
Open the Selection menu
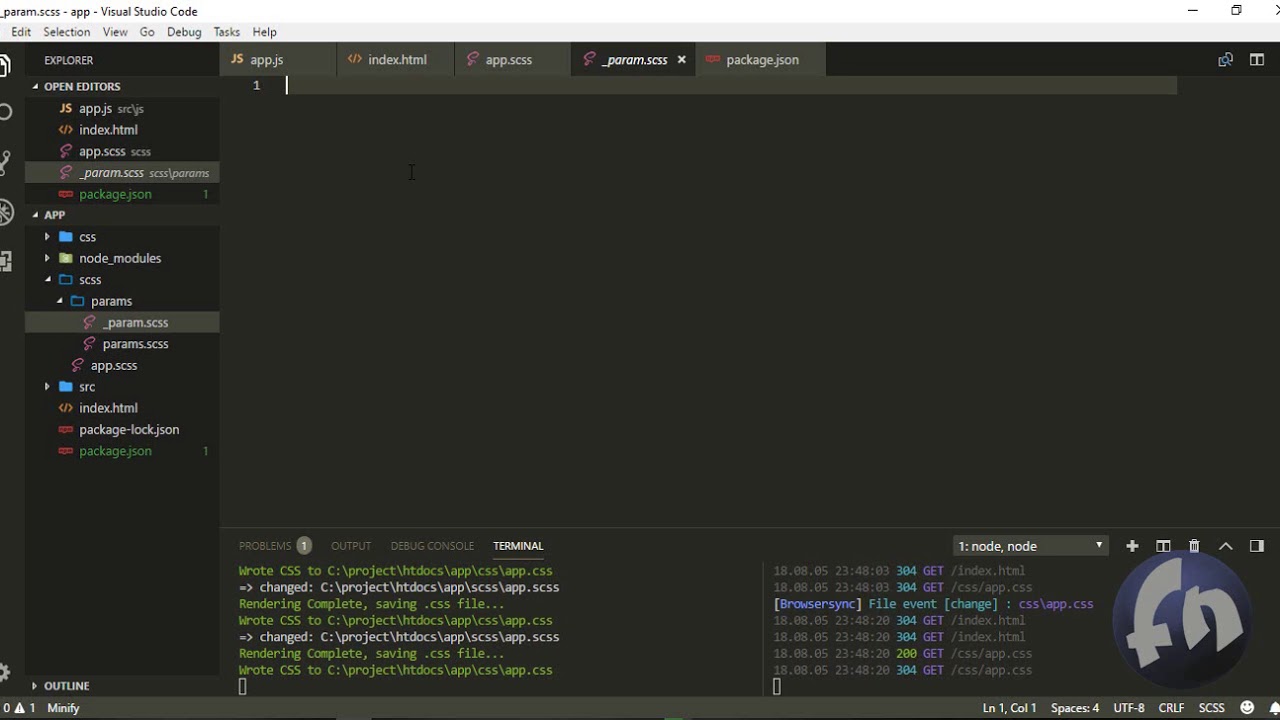(67, 32)
